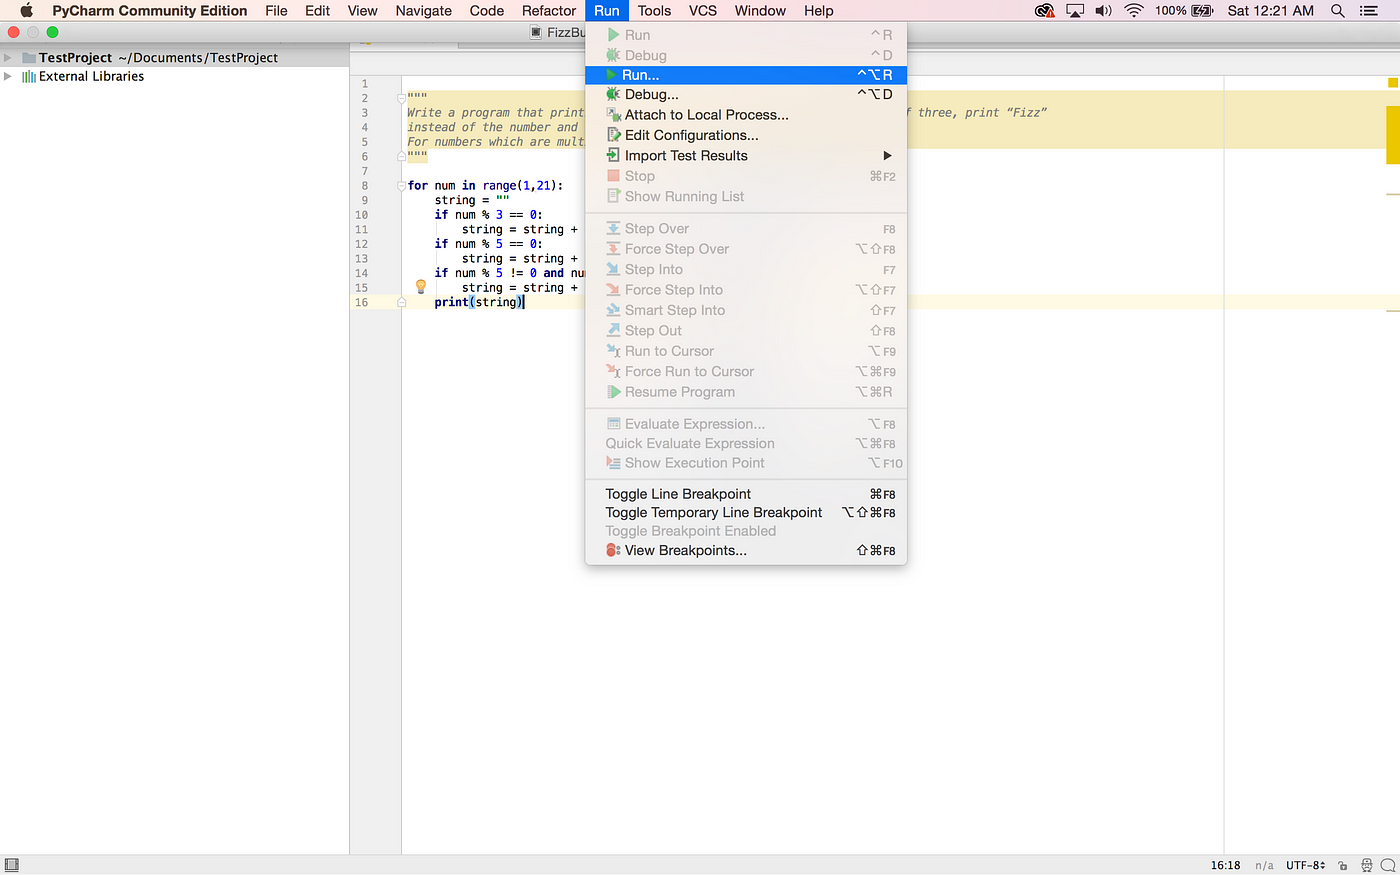Expand the External Libraries node
The image size is (1400, 875).
click(8, 76)
